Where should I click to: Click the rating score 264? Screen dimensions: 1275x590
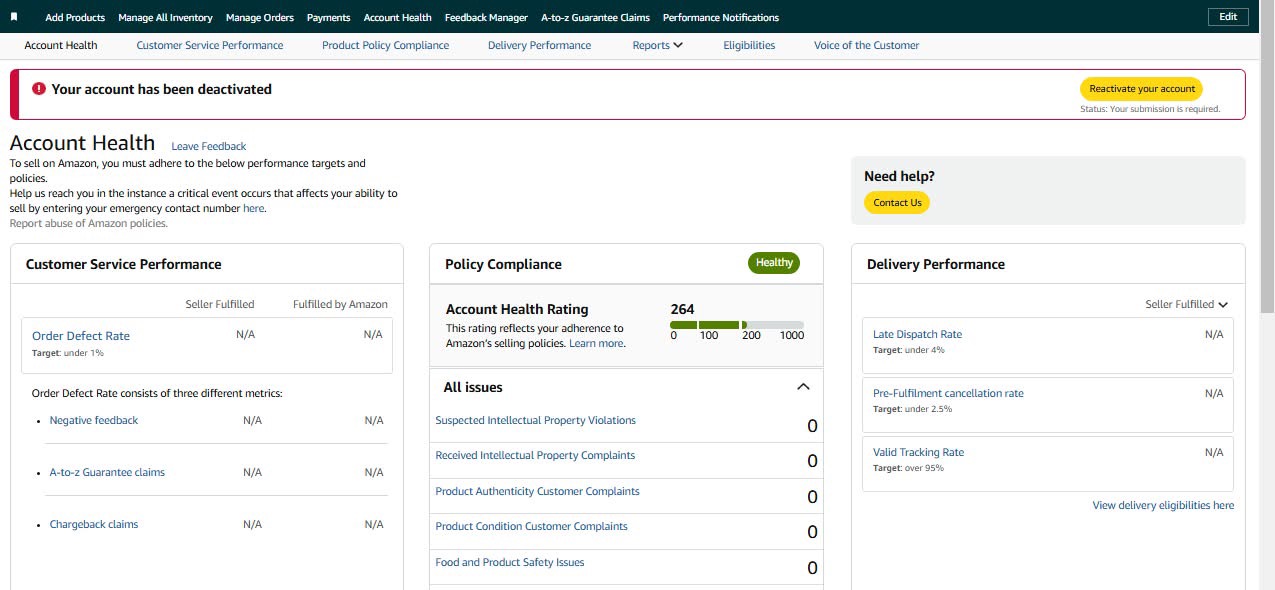point(682,309)
